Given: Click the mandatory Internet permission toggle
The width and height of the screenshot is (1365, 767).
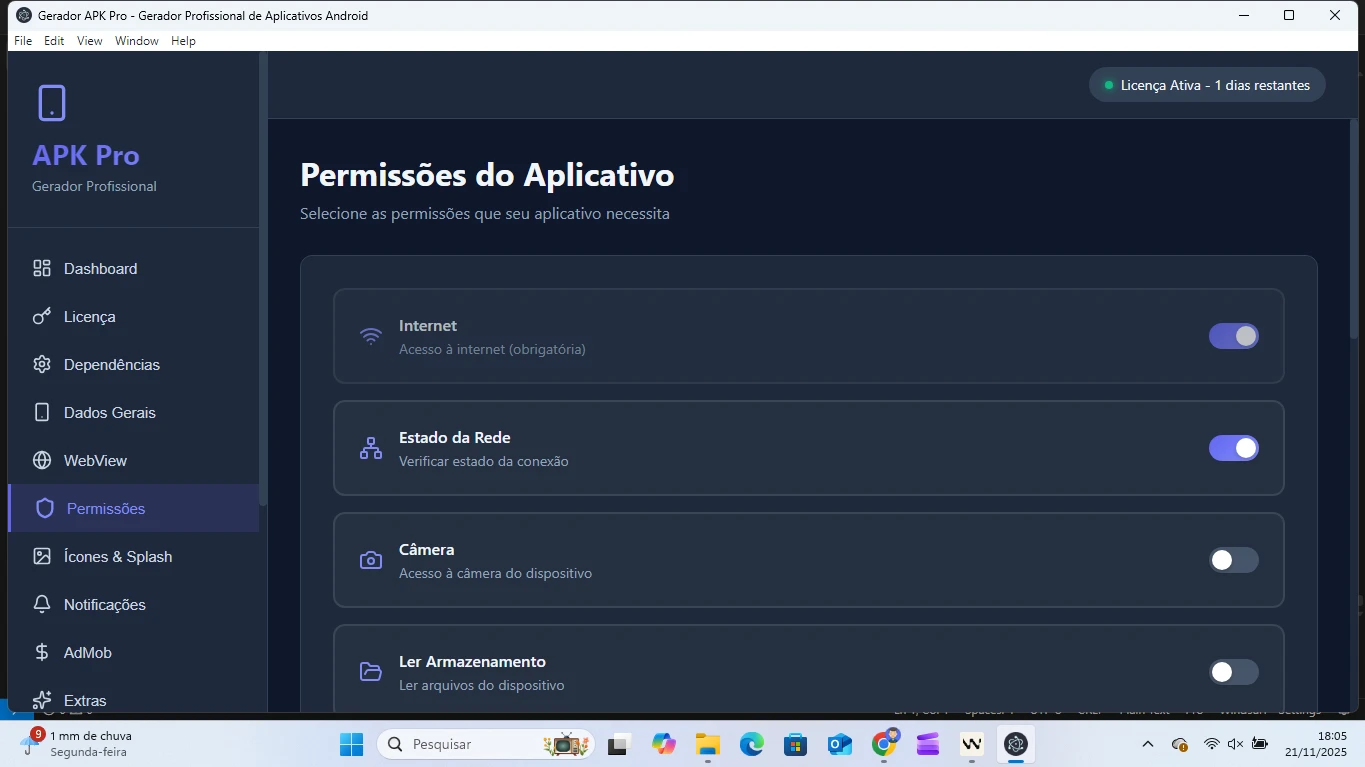Looking at the screenshot, I should [1233, 336].
